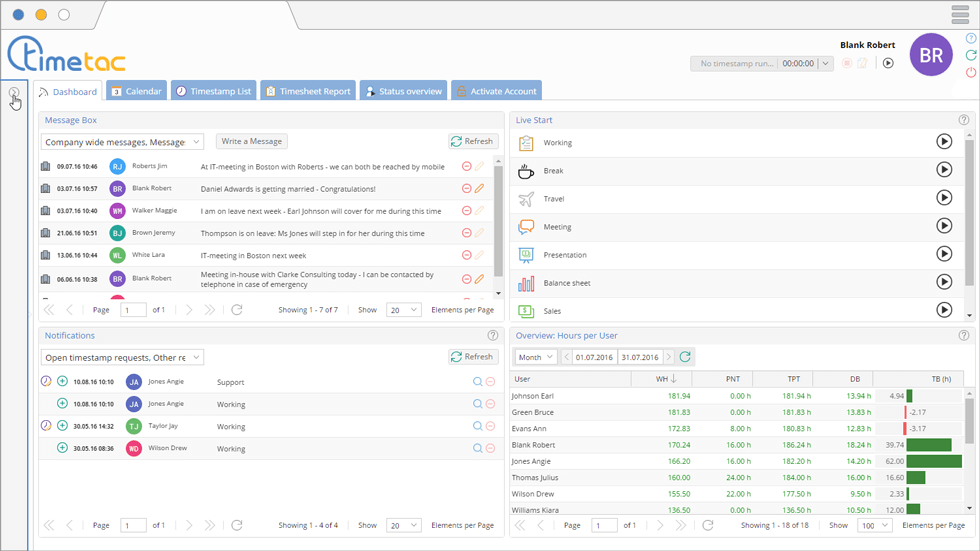This screenshot has width=980, height=551.
Task: Click the browser hamburger menu
Action: click(960, 14)
